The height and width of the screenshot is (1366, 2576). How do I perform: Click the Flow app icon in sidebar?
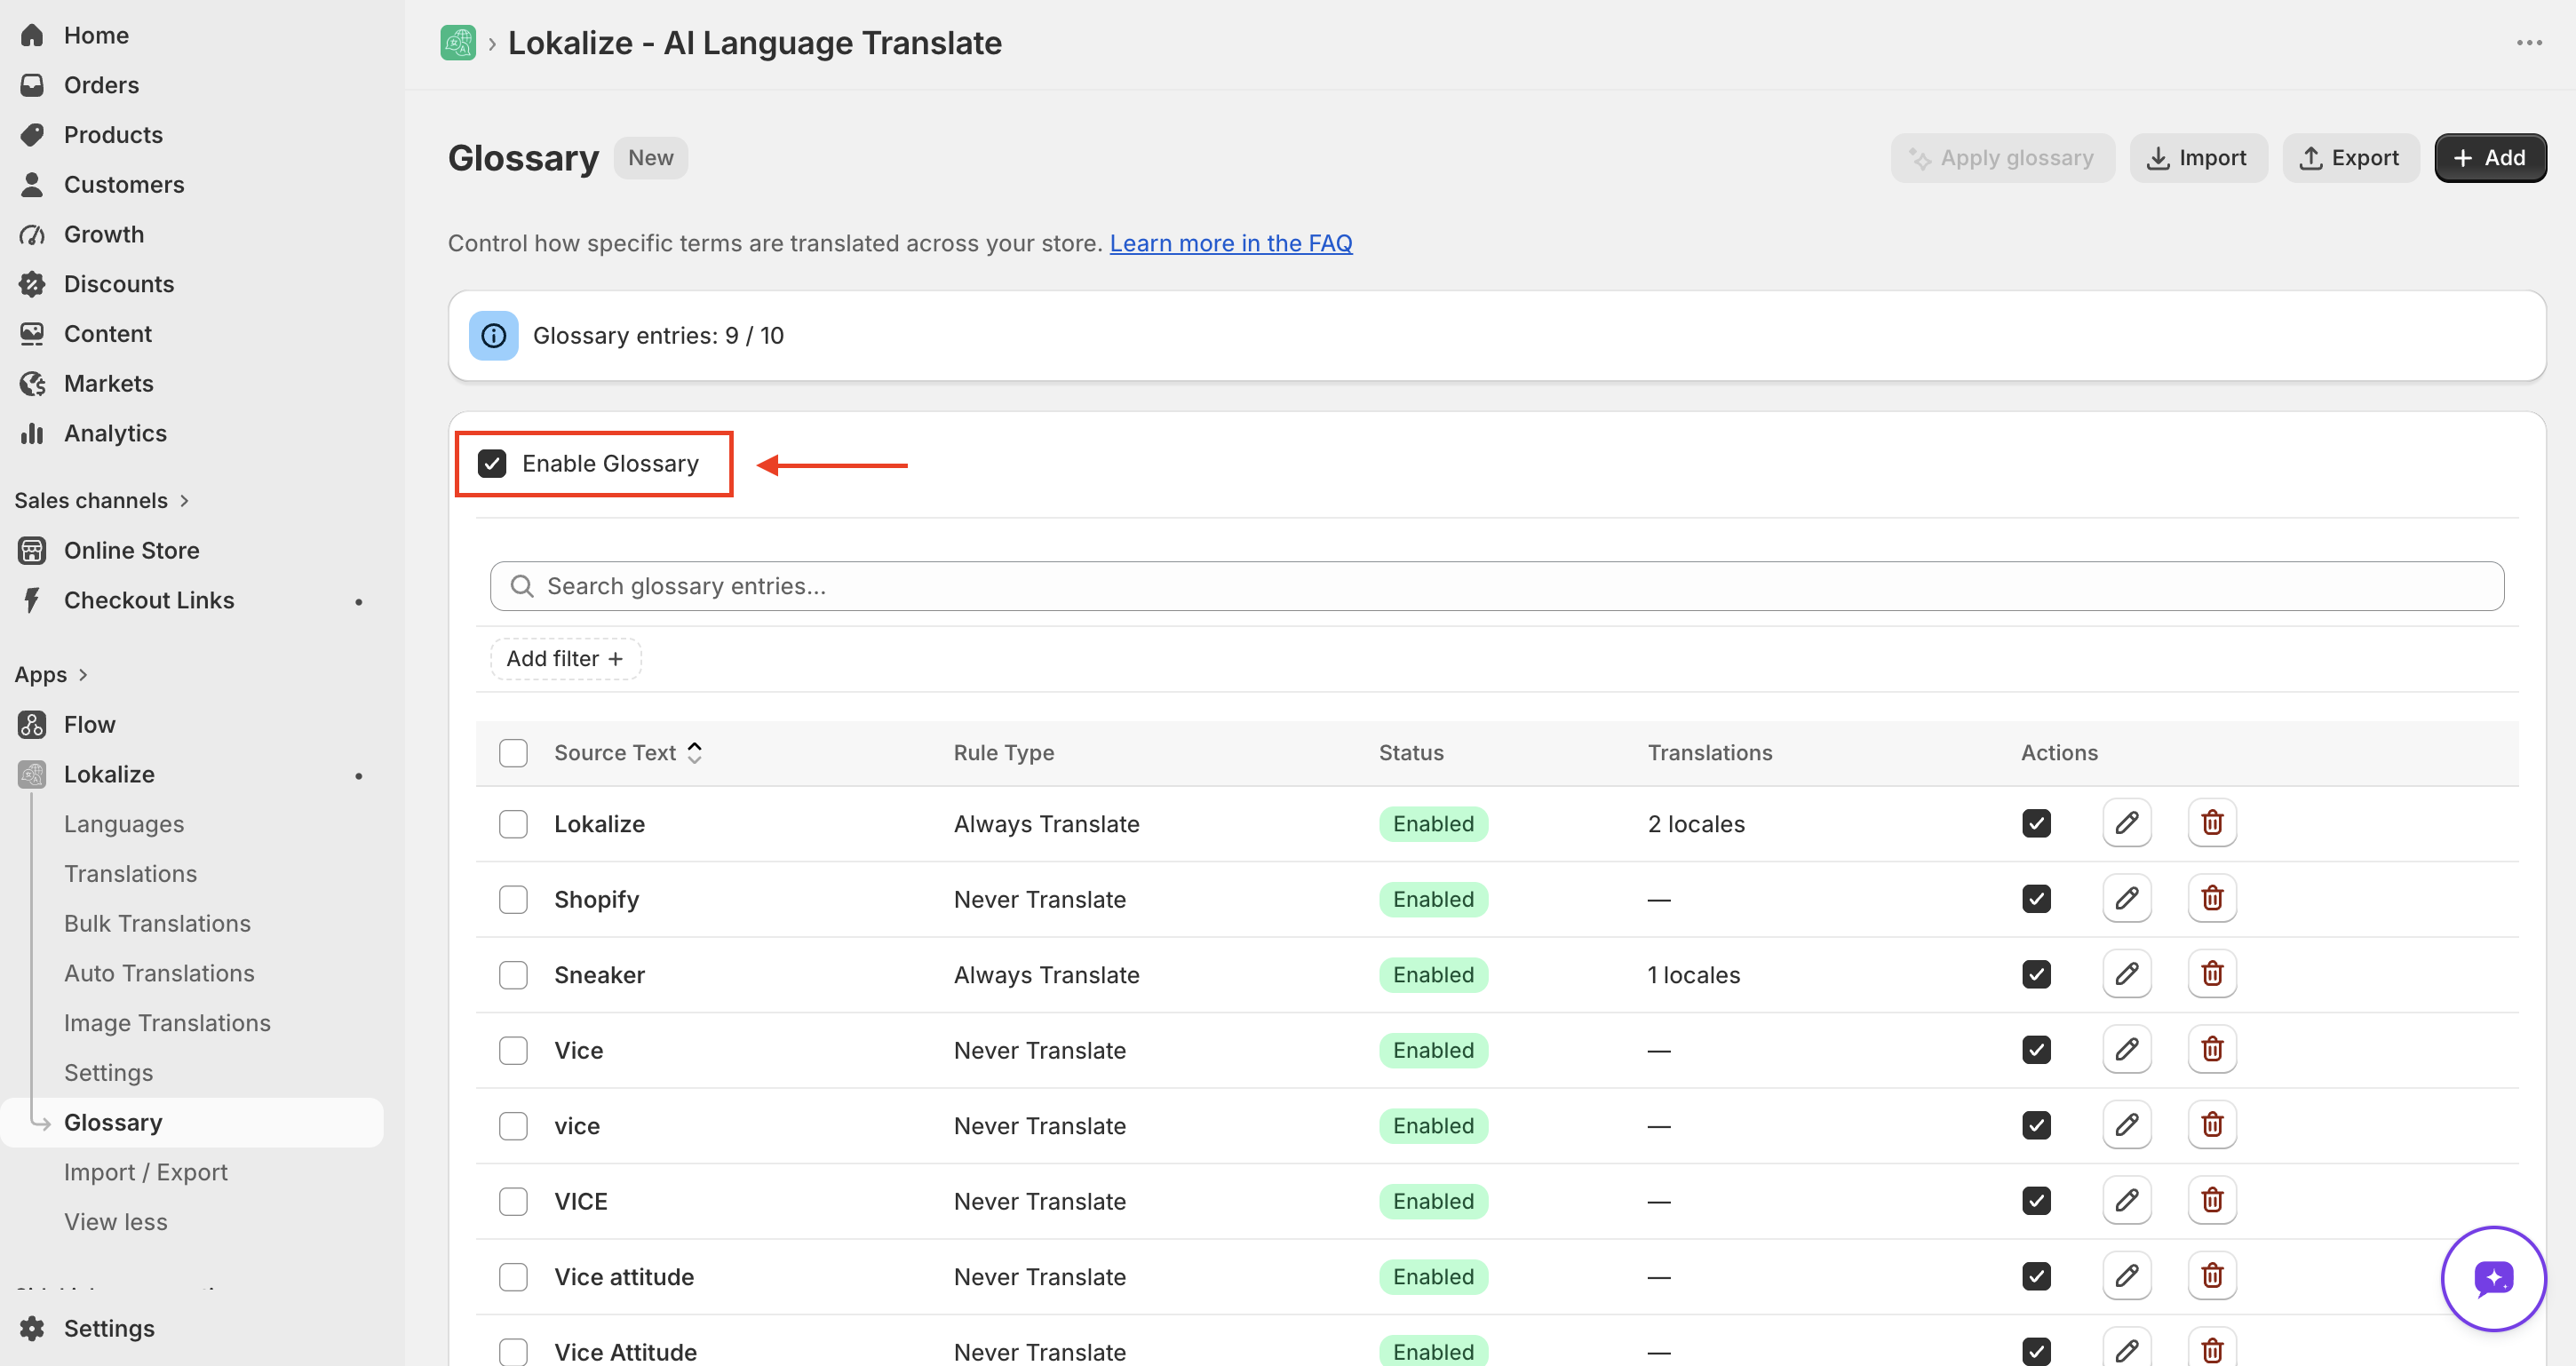(x=32, y=725)
